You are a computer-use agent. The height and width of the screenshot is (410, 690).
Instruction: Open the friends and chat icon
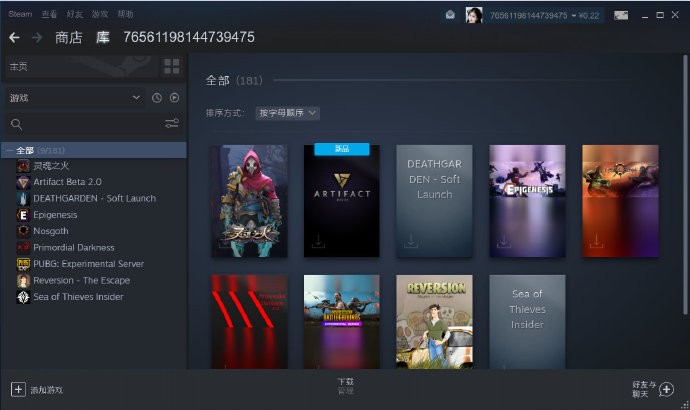click(x=667, y=389)
